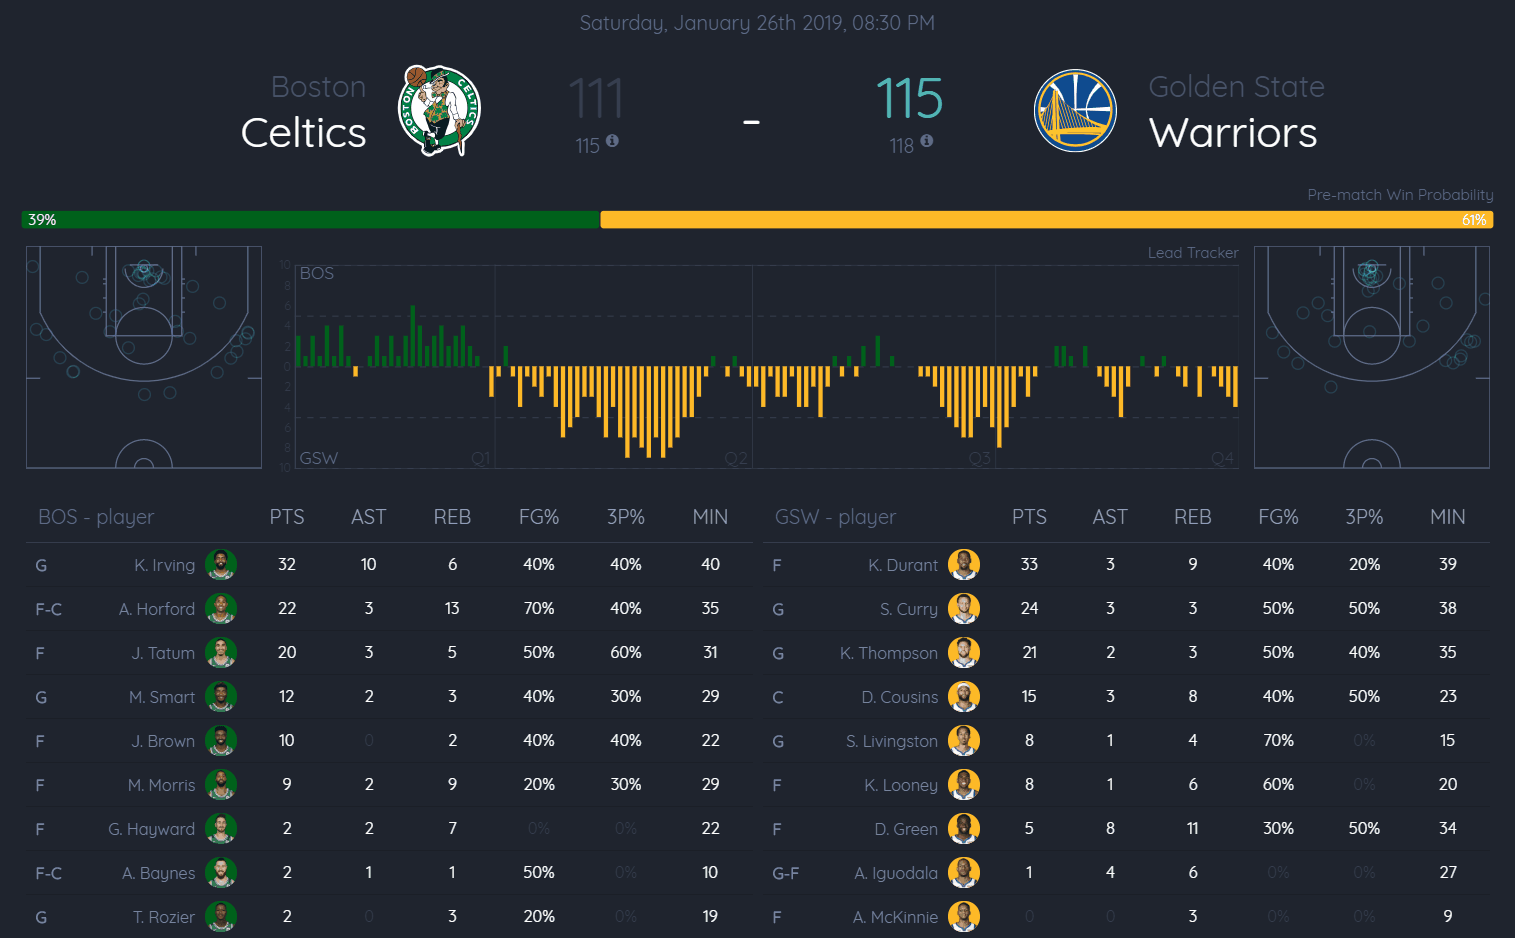Click the Warriors shot chart court
The image size is (1515, 938).
coord(1371,357)
